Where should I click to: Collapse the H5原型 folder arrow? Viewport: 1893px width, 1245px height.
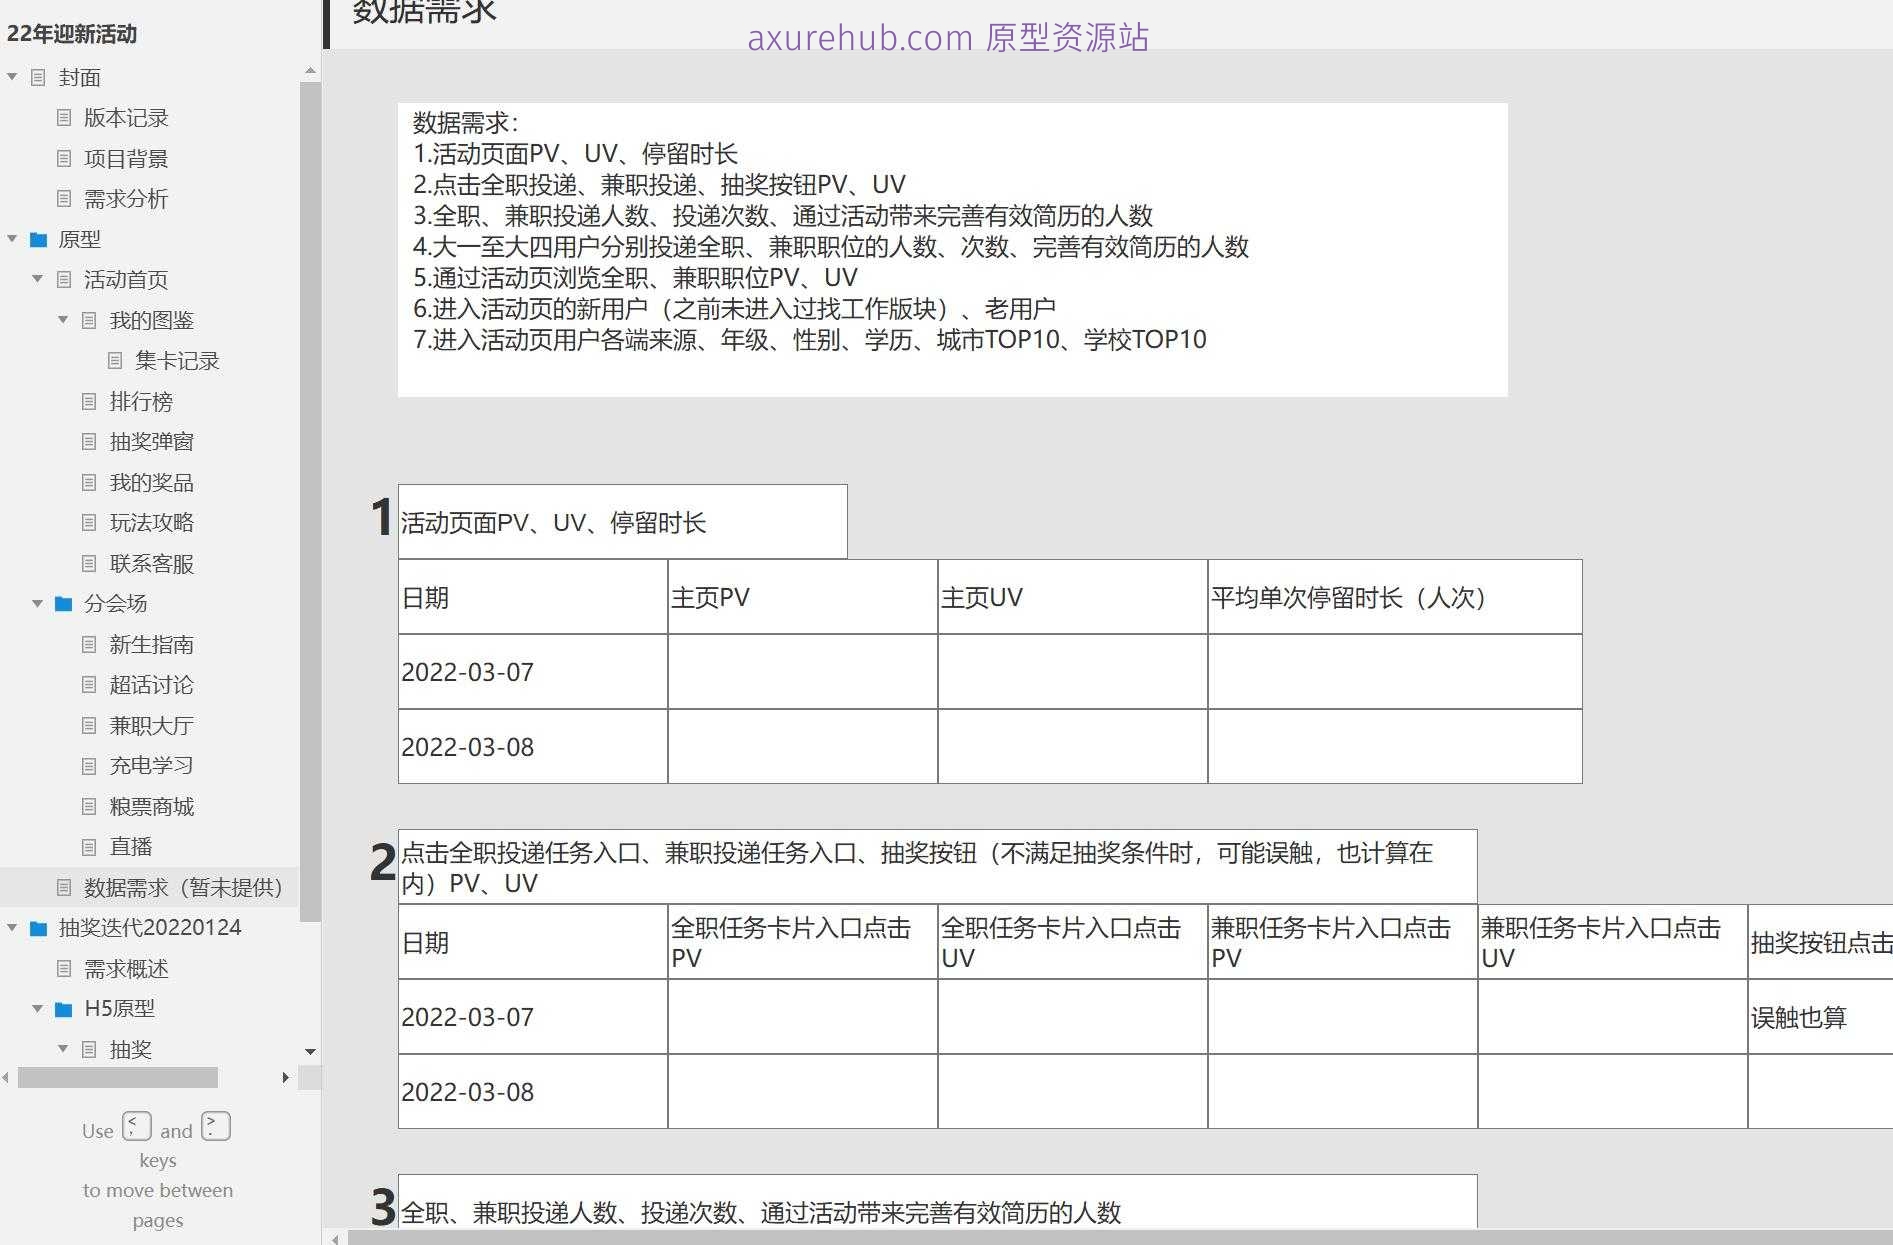coord(38,1009)
